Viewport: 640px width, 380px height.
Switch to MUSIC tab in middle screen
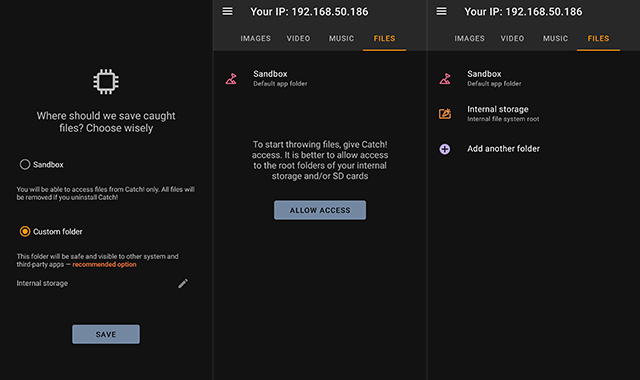[x=342, y=38]
